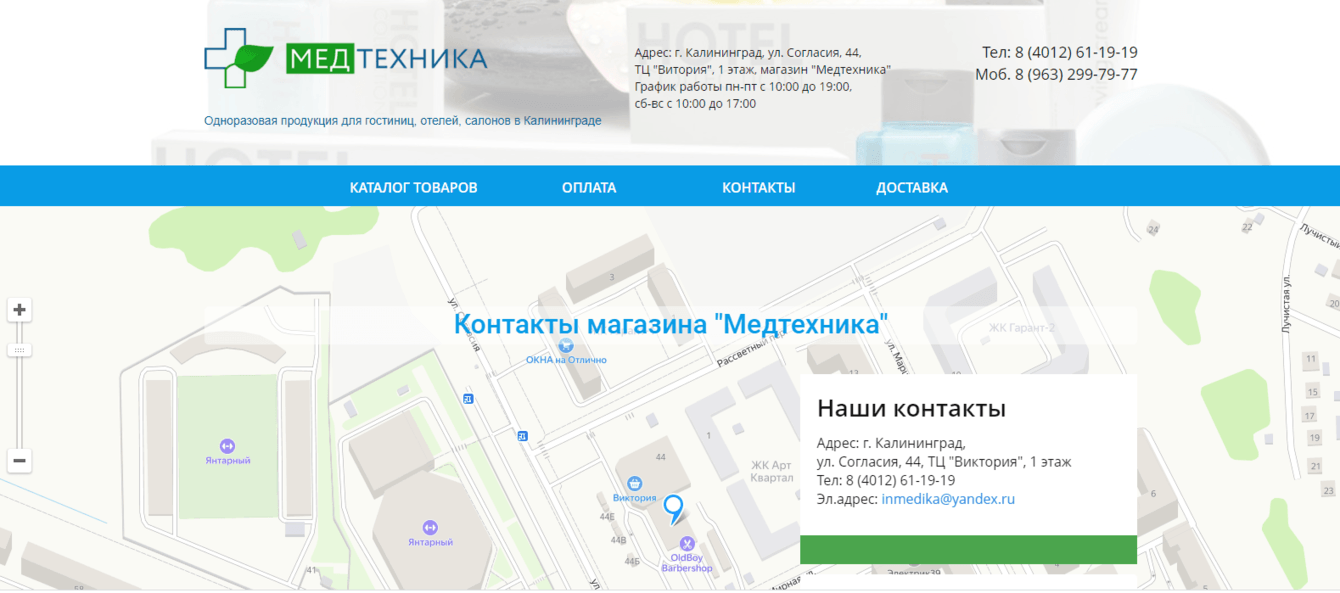
Task: Click the Медтехника logo
Action: (x=346, y=58)
